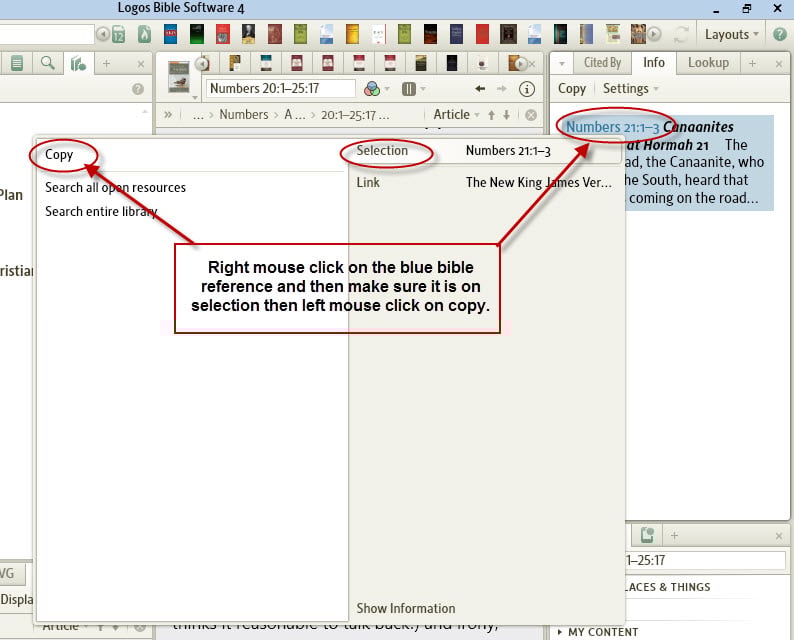Viewport: 794px width, 640px height.
Task: Open the solid red book shortcut
Action: click(482, 34)
